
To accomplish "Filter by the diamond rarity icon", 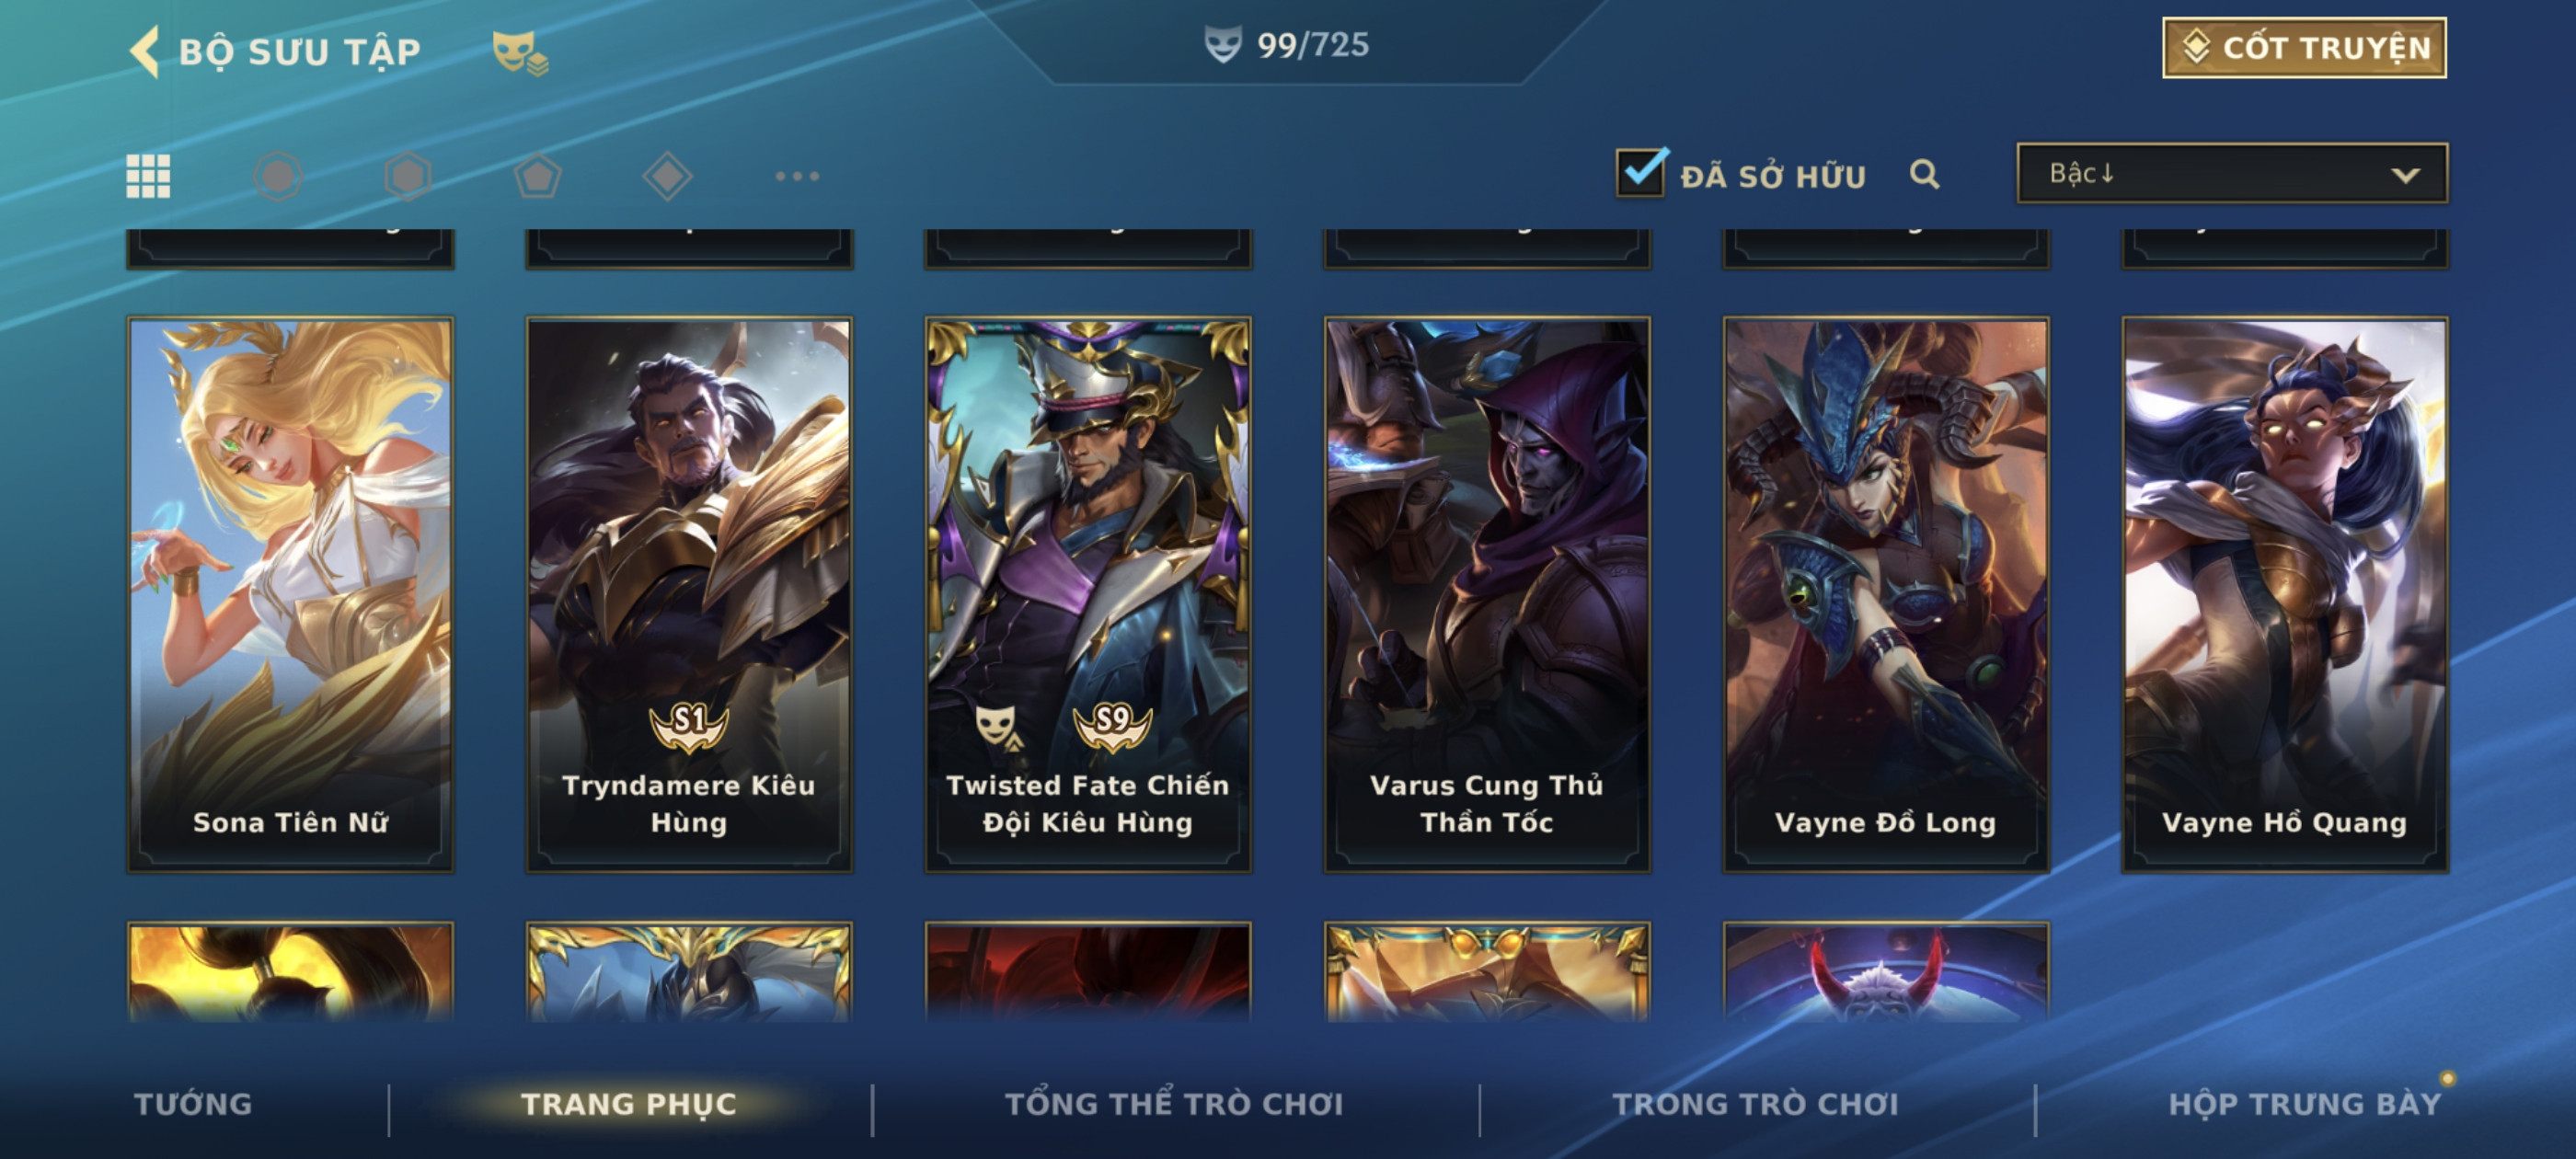I will pyautogui.click(x=668, y=176).
